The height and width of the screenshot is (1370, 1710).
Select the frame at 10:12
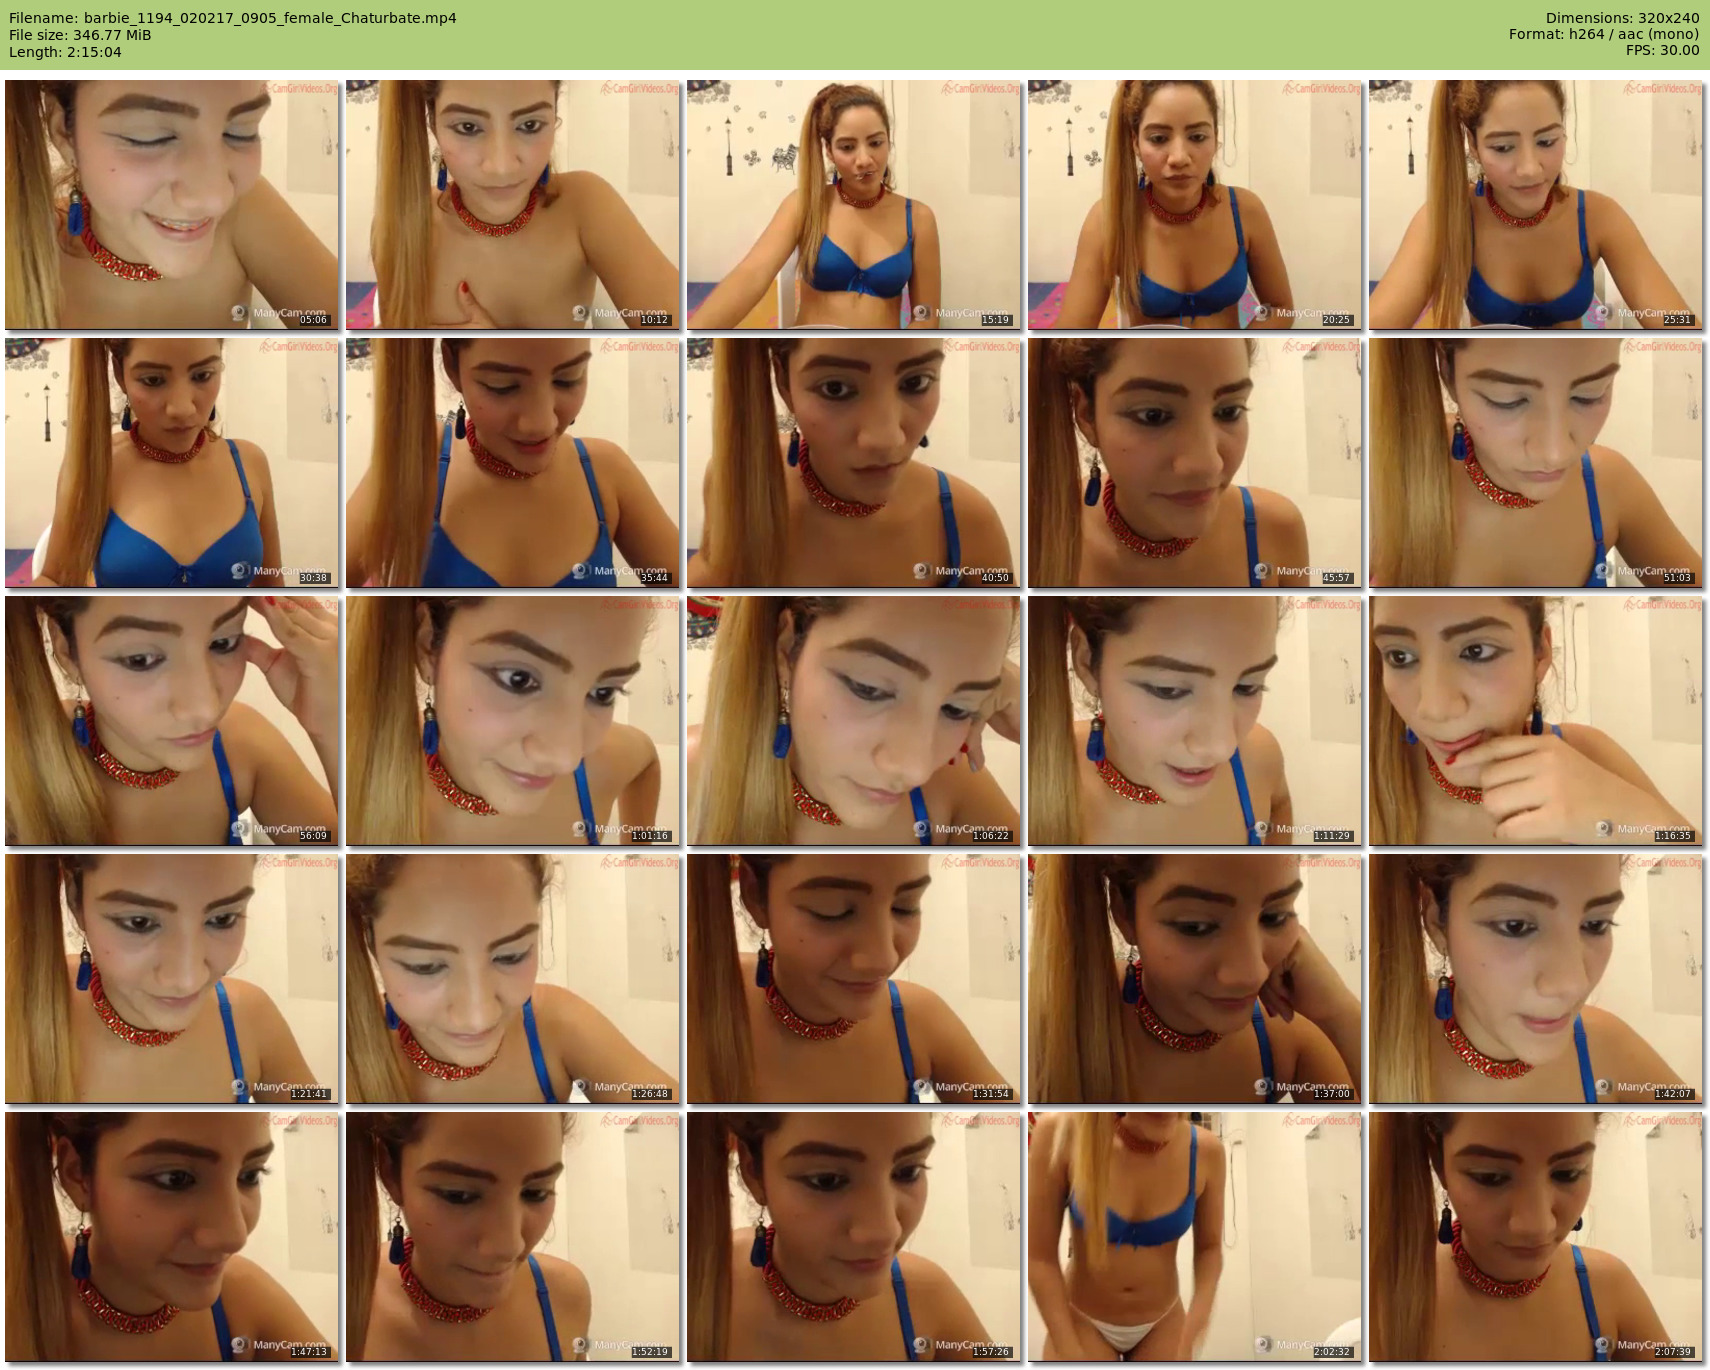[513, 205]
